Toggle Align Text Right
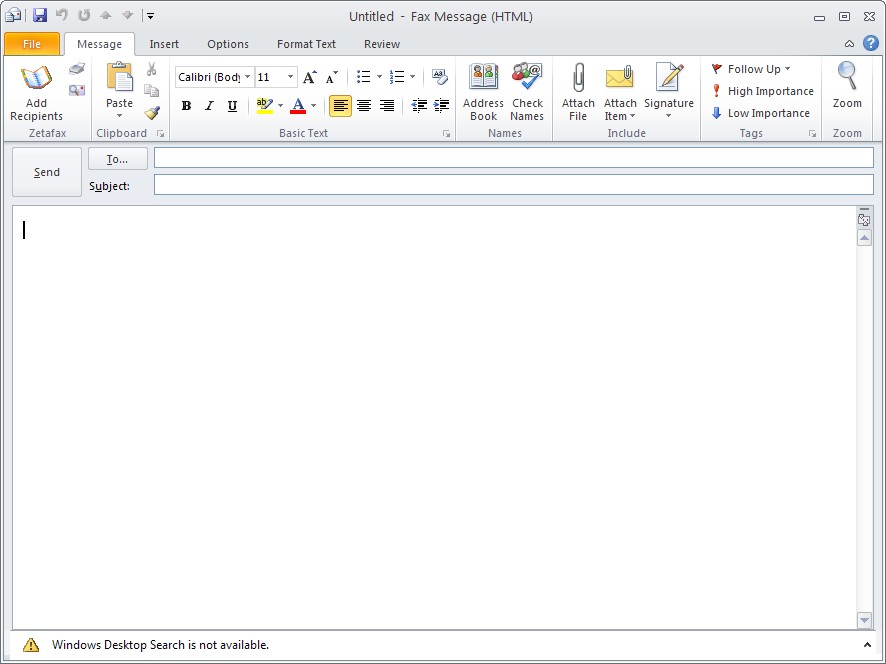 (386, 106)
